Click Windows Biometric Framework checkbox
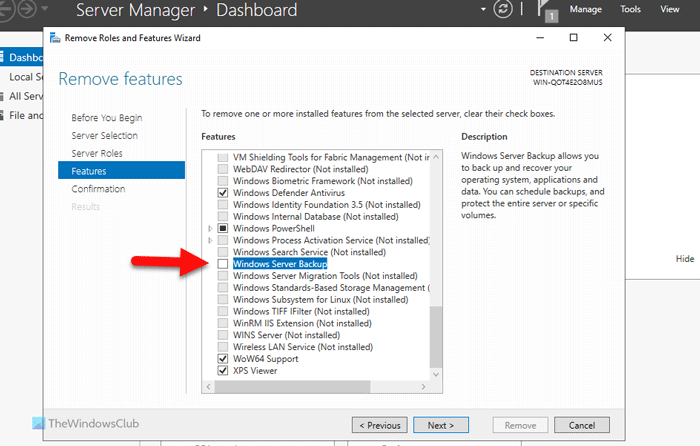 (223, 181)
